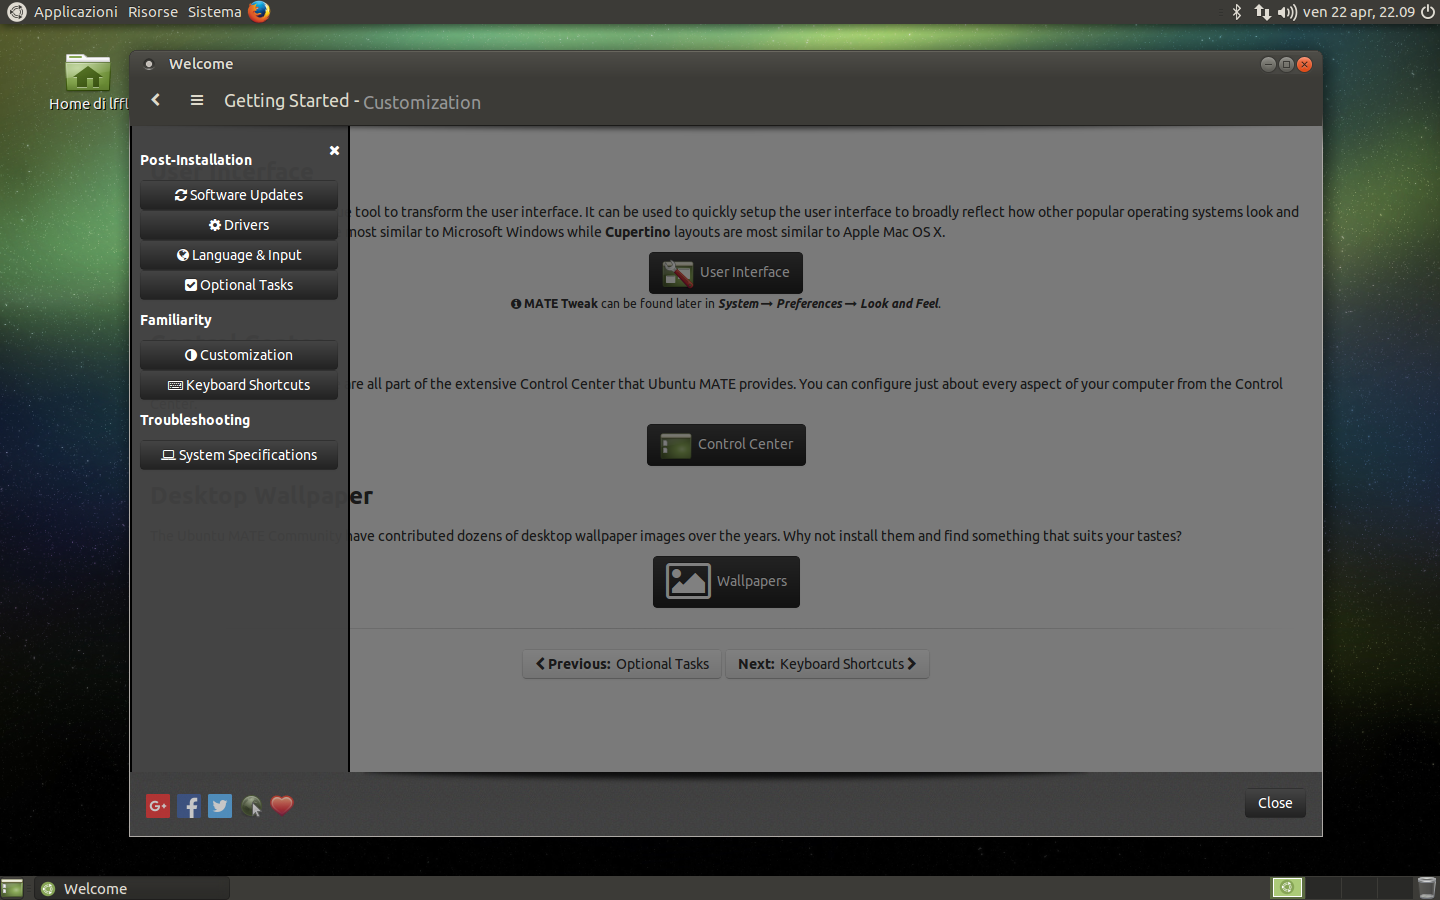Click the red heart donate icon
The height and width of the screenshot is (900, 1440).
point(282,805)
